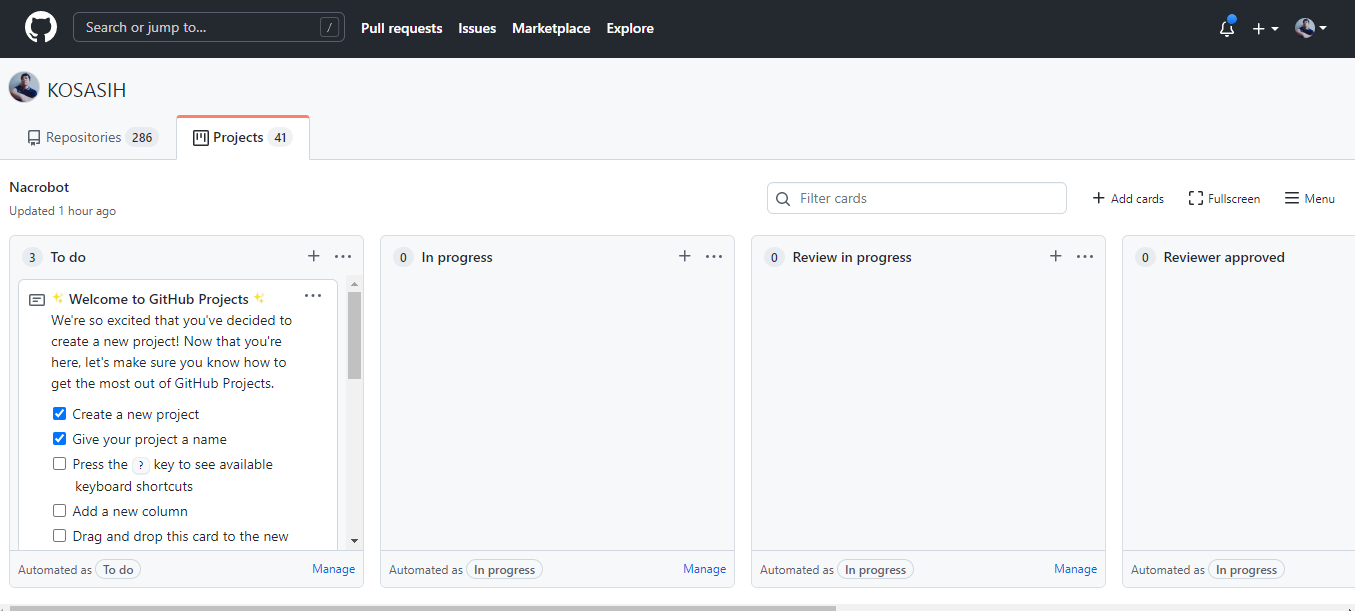The height and width of the screenshot is (611, 1355).
Task: Uncheck Give your project a name checkbox
Action: coord(59,438)
